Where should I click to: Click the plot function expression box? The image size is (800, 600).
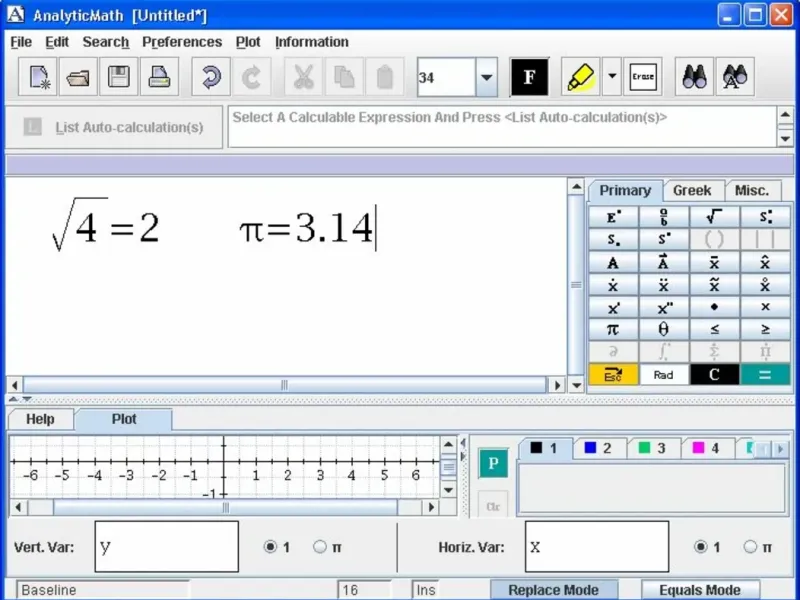point(652,488)
